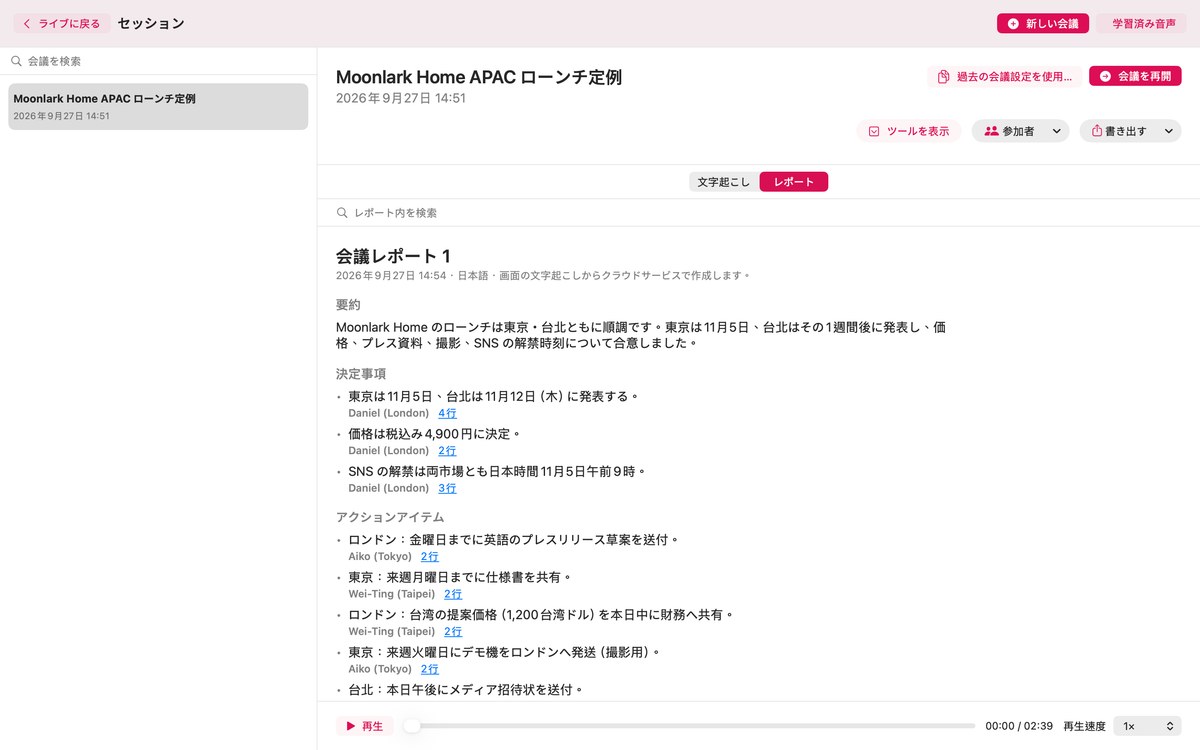Open 3行 link under SNS 解禁 decision

coord(447,488)
